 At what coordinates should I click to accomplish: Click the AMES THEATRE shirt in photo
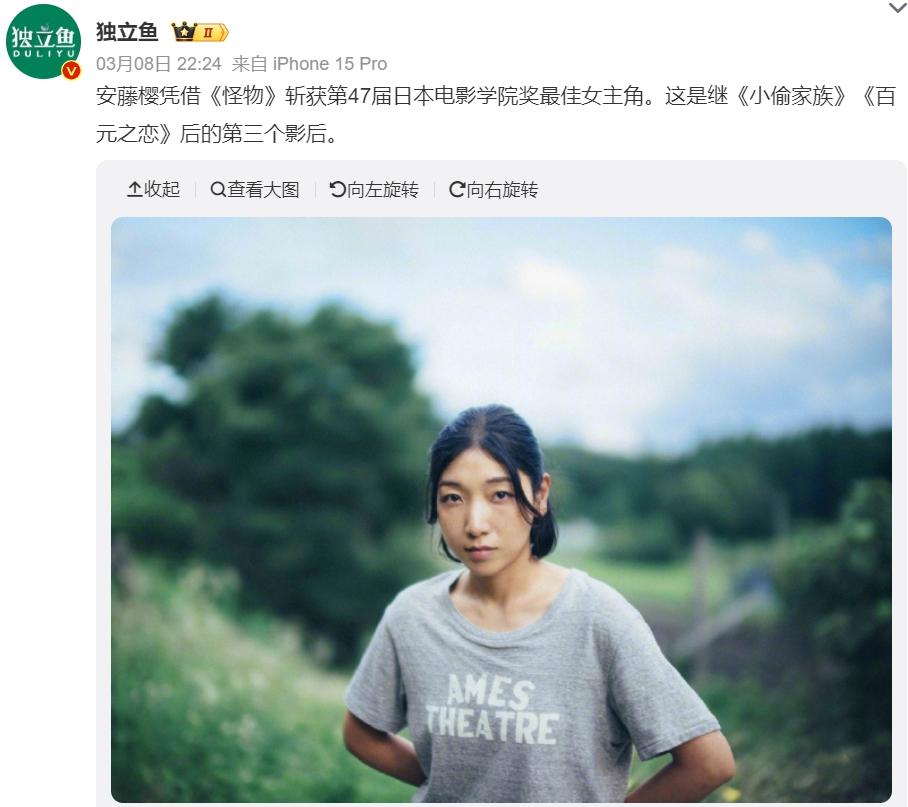[493, 709]
